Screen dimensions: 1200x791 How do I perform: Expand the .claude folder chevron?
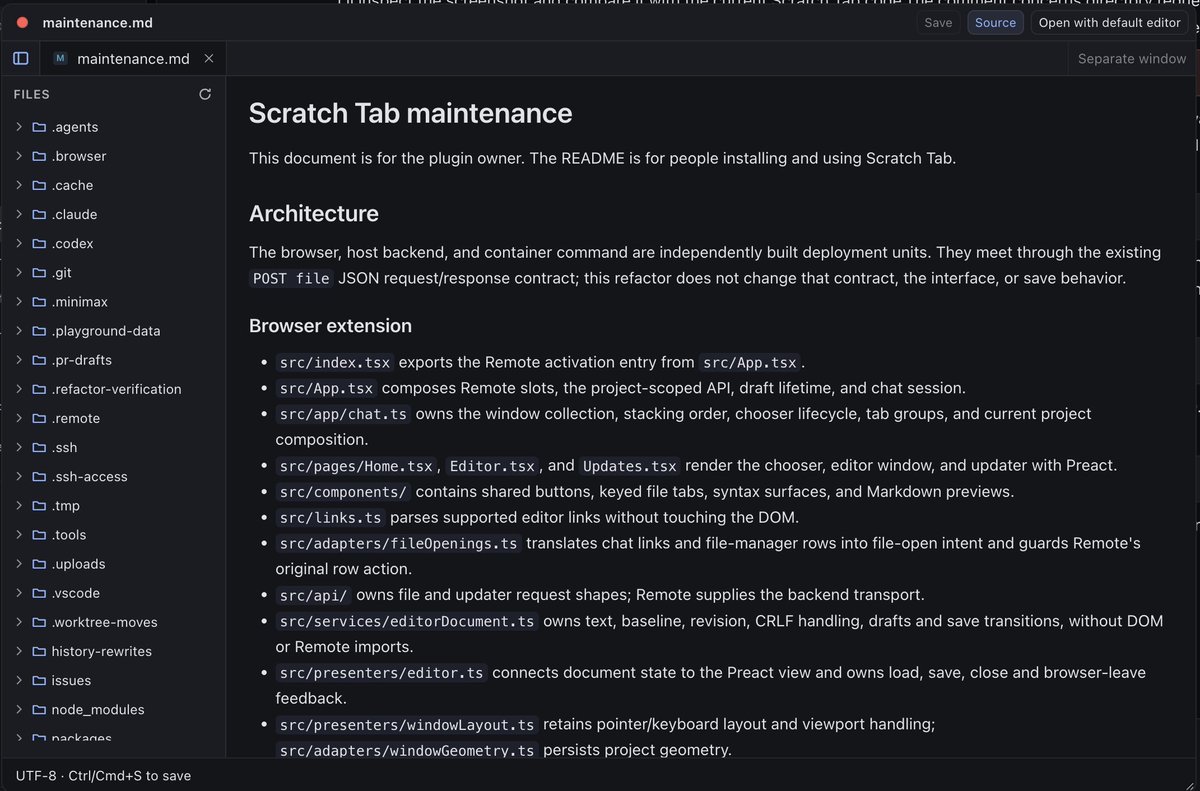click(19, 214)
